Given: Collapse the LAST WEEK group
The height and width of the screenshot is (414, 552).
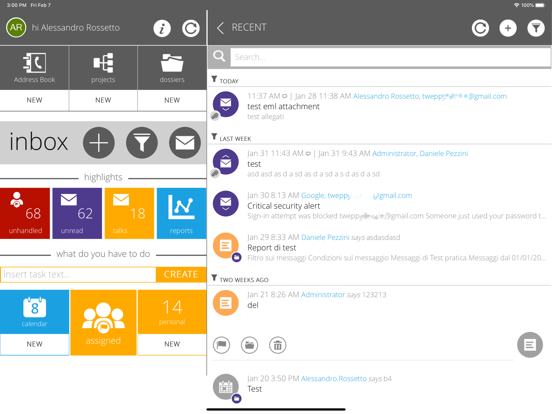Looking at the screenshot, I should pos(214,137).
